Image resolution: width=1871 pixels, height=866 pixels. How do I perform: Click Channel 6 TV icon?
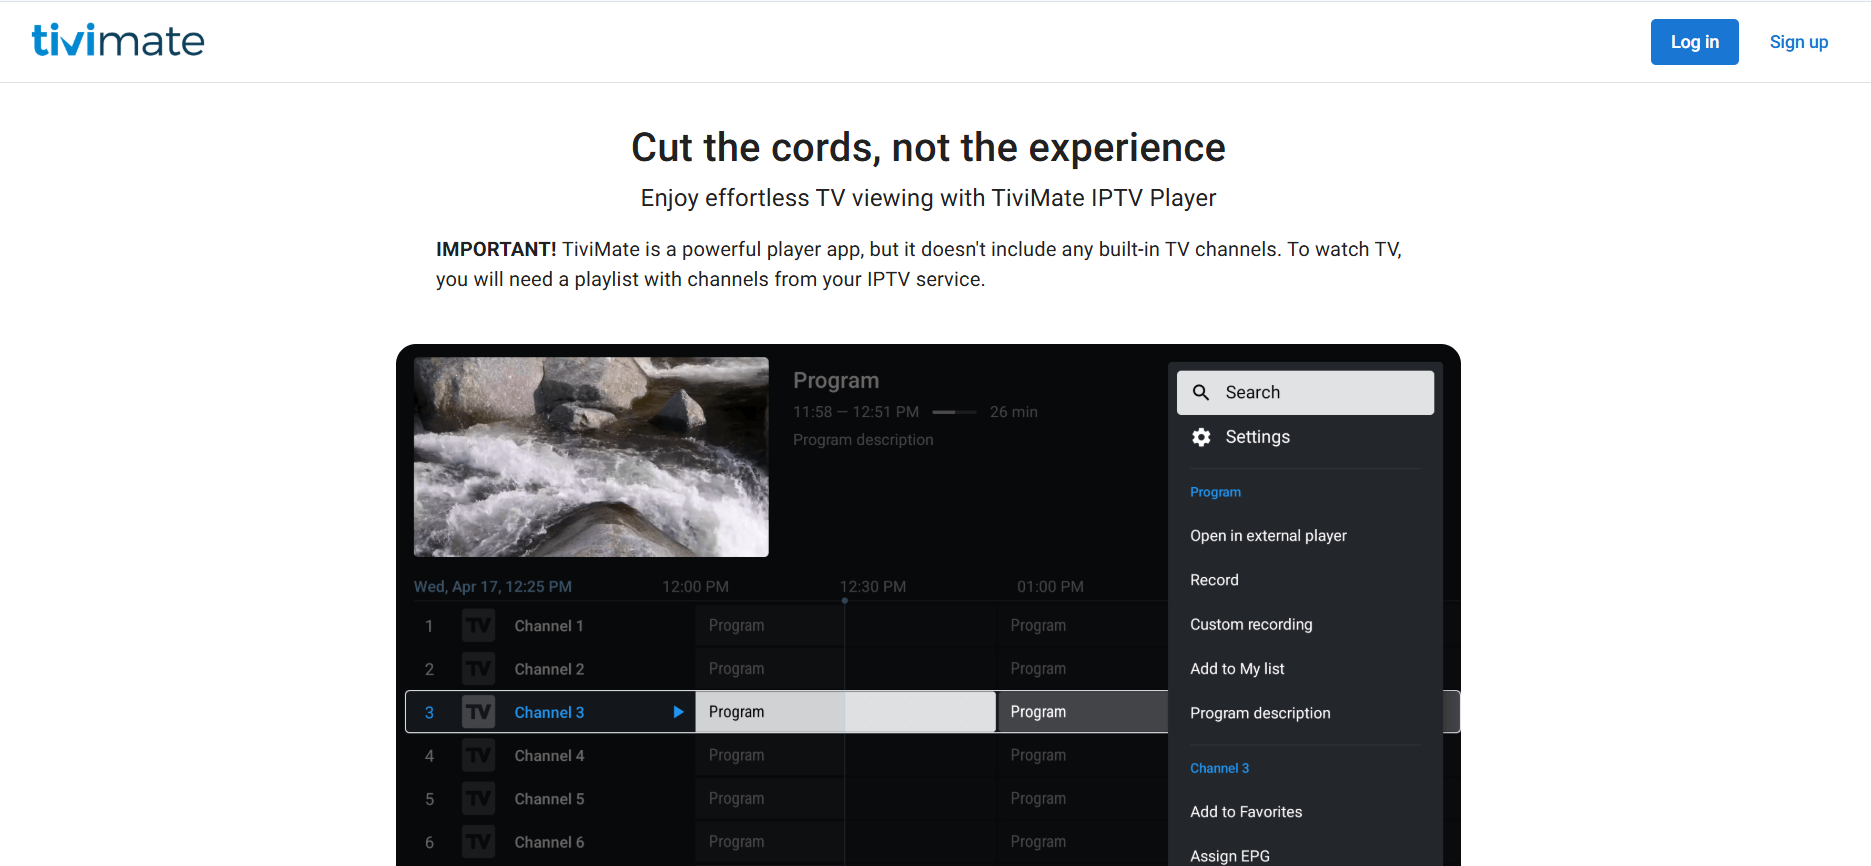tap(478, 842)
